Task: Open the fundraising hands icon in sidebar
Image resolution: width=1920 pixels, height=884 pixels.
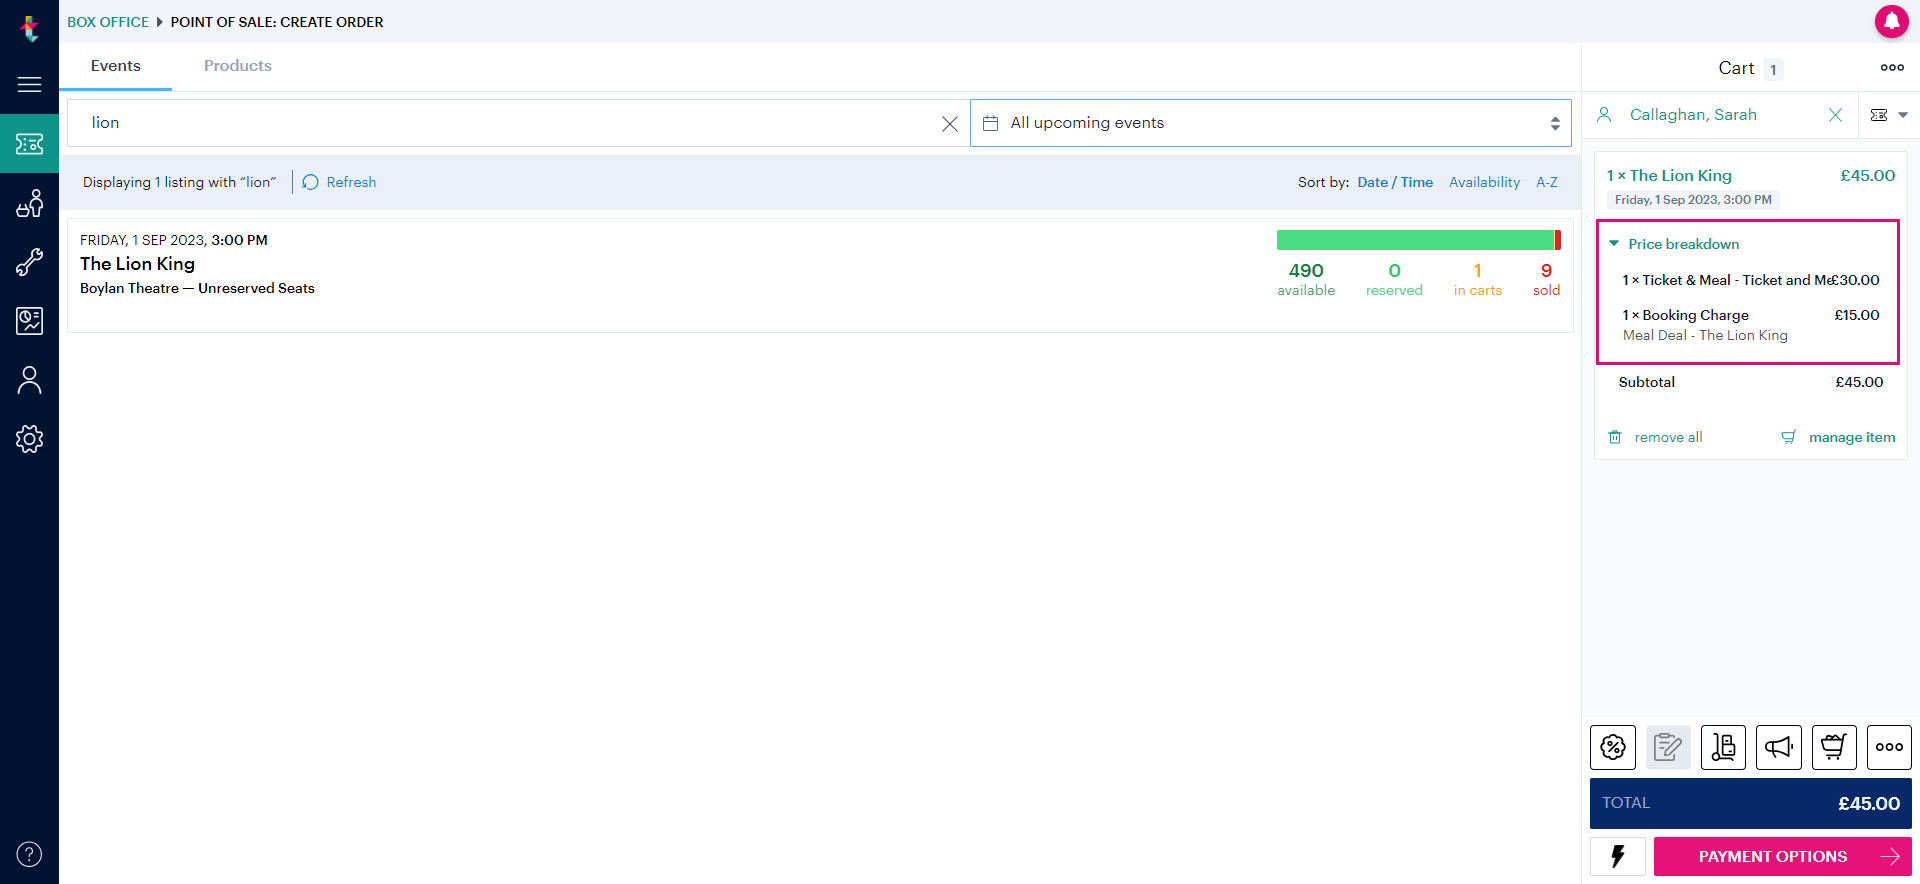Action: tap(29, 203)
